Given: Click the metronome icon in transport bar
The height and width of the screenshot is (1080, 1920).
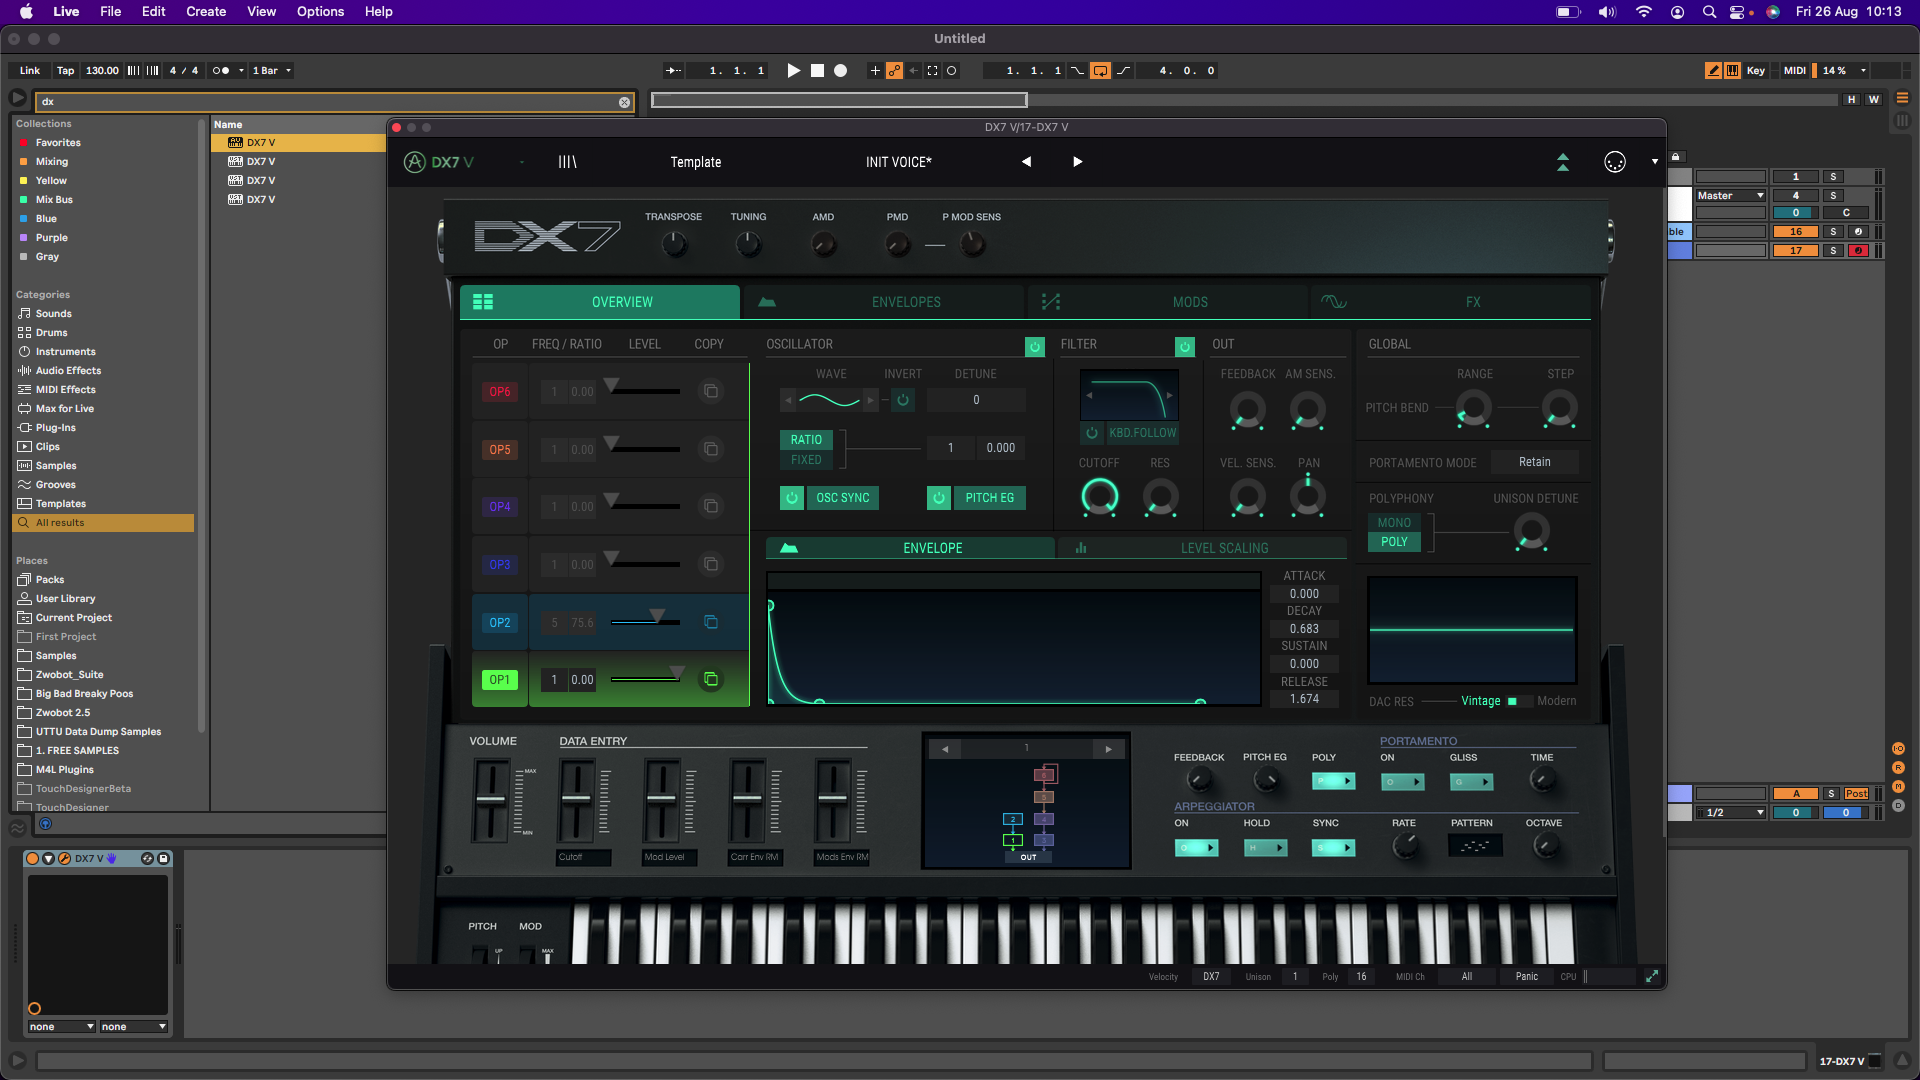Looking at the screenshot, I should 221,71.
